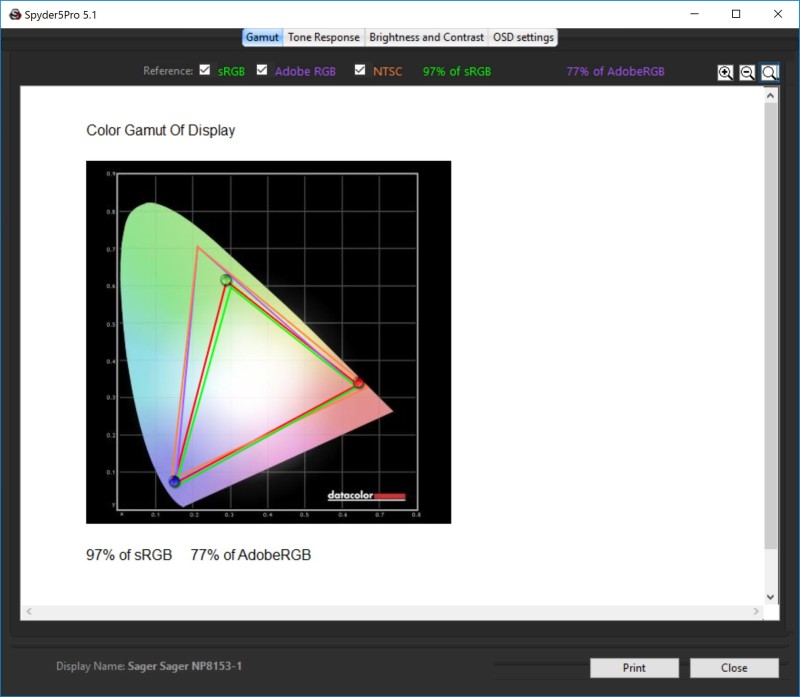
Task: Click the purple '77% of AdobeRGB' header text
Action: 615,71
